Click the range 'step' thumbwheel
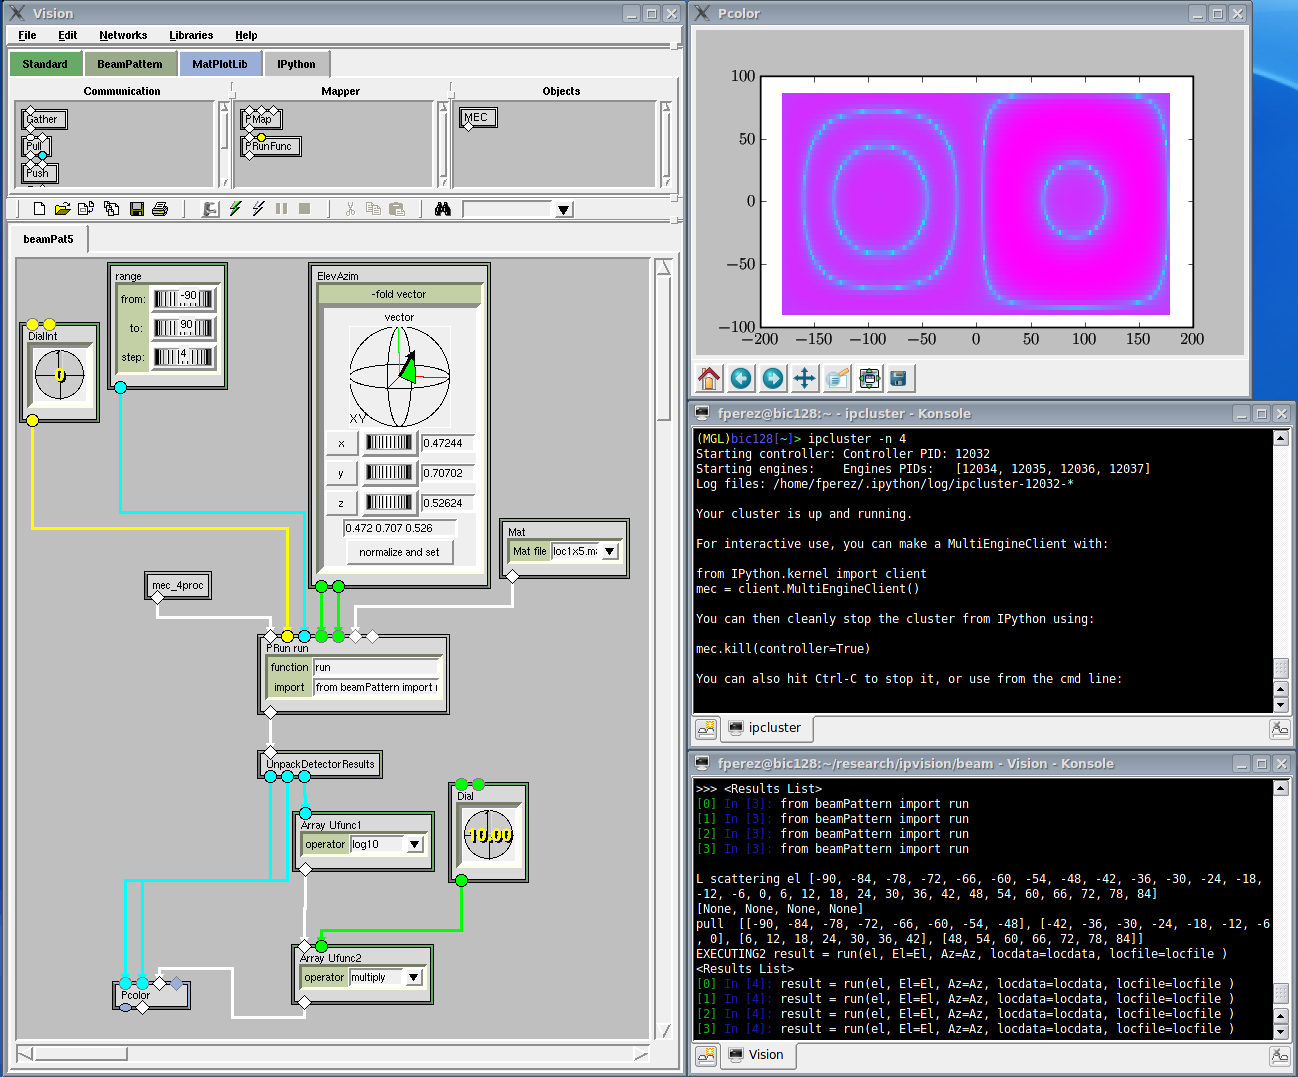 [183, 356]
